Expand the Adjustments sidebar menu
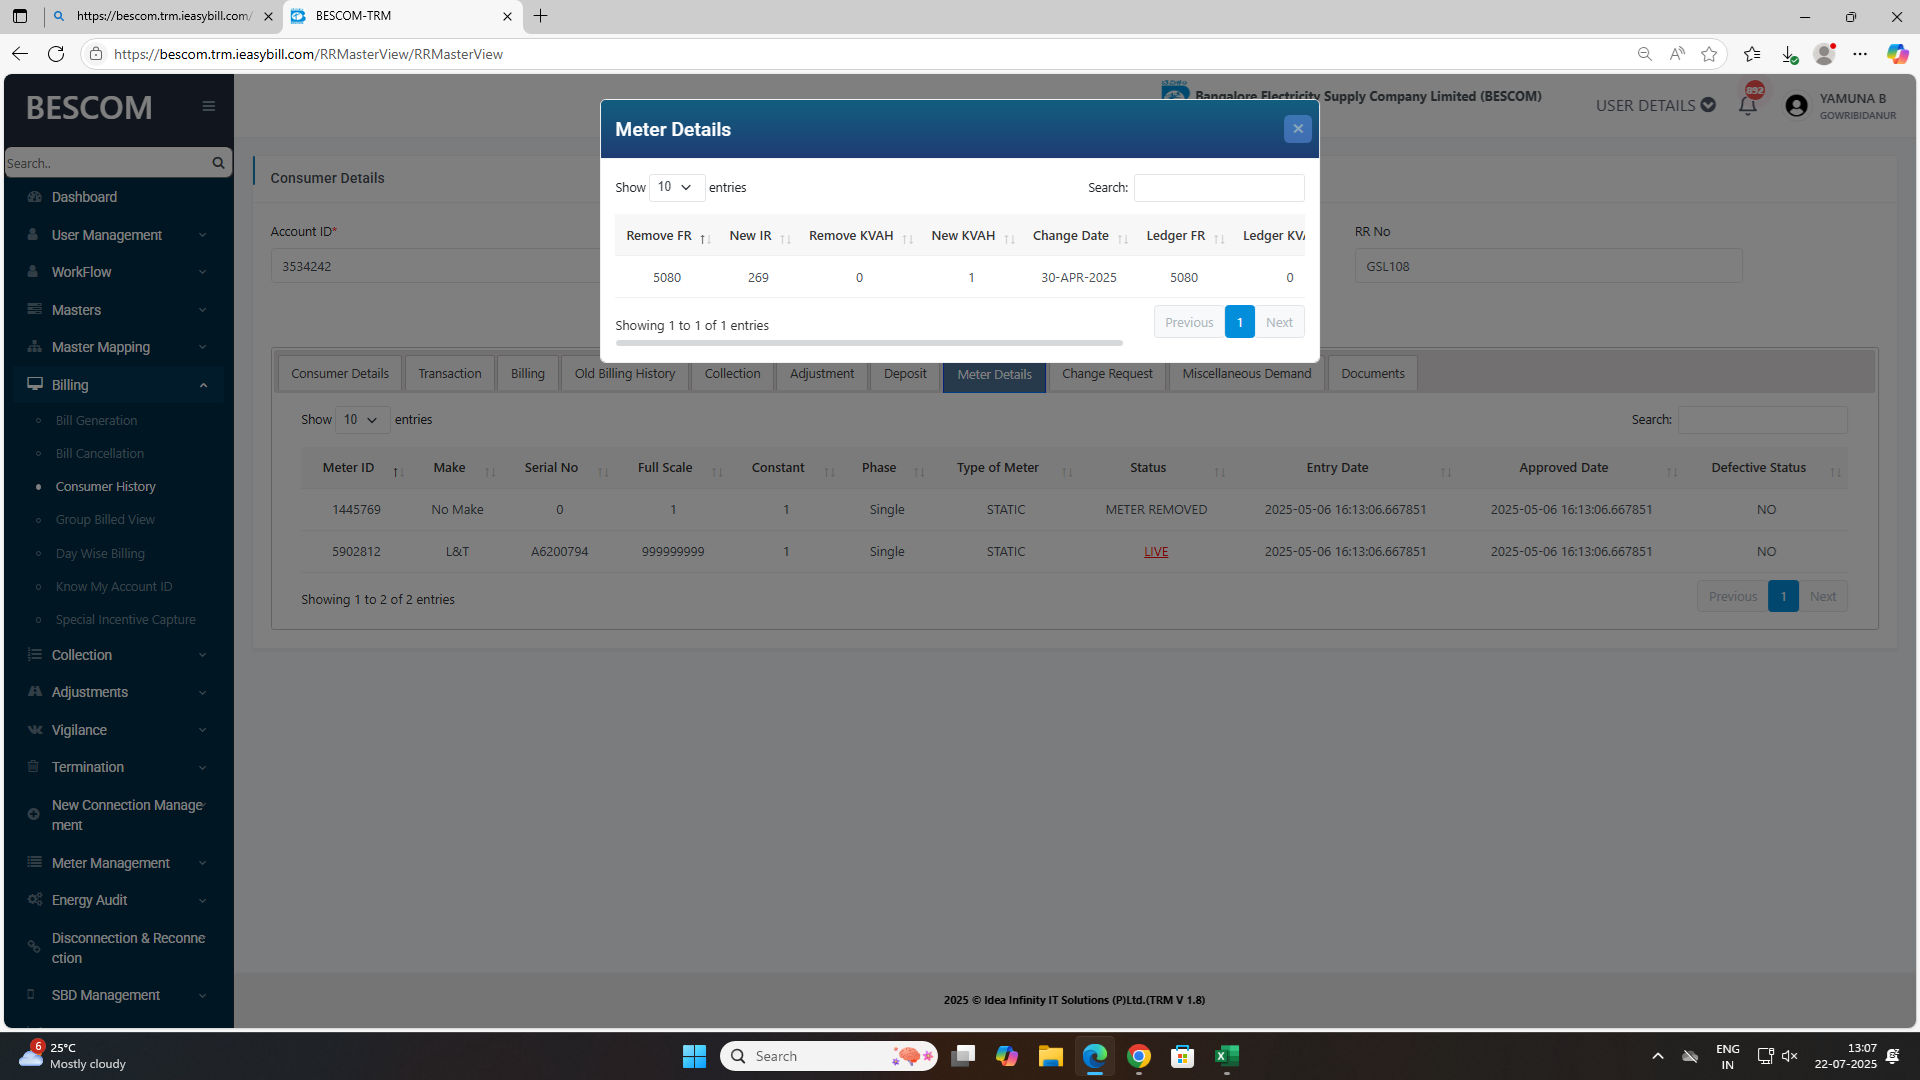The width and height of the screenshot is (1920, 1080). (x=118, y=692)
